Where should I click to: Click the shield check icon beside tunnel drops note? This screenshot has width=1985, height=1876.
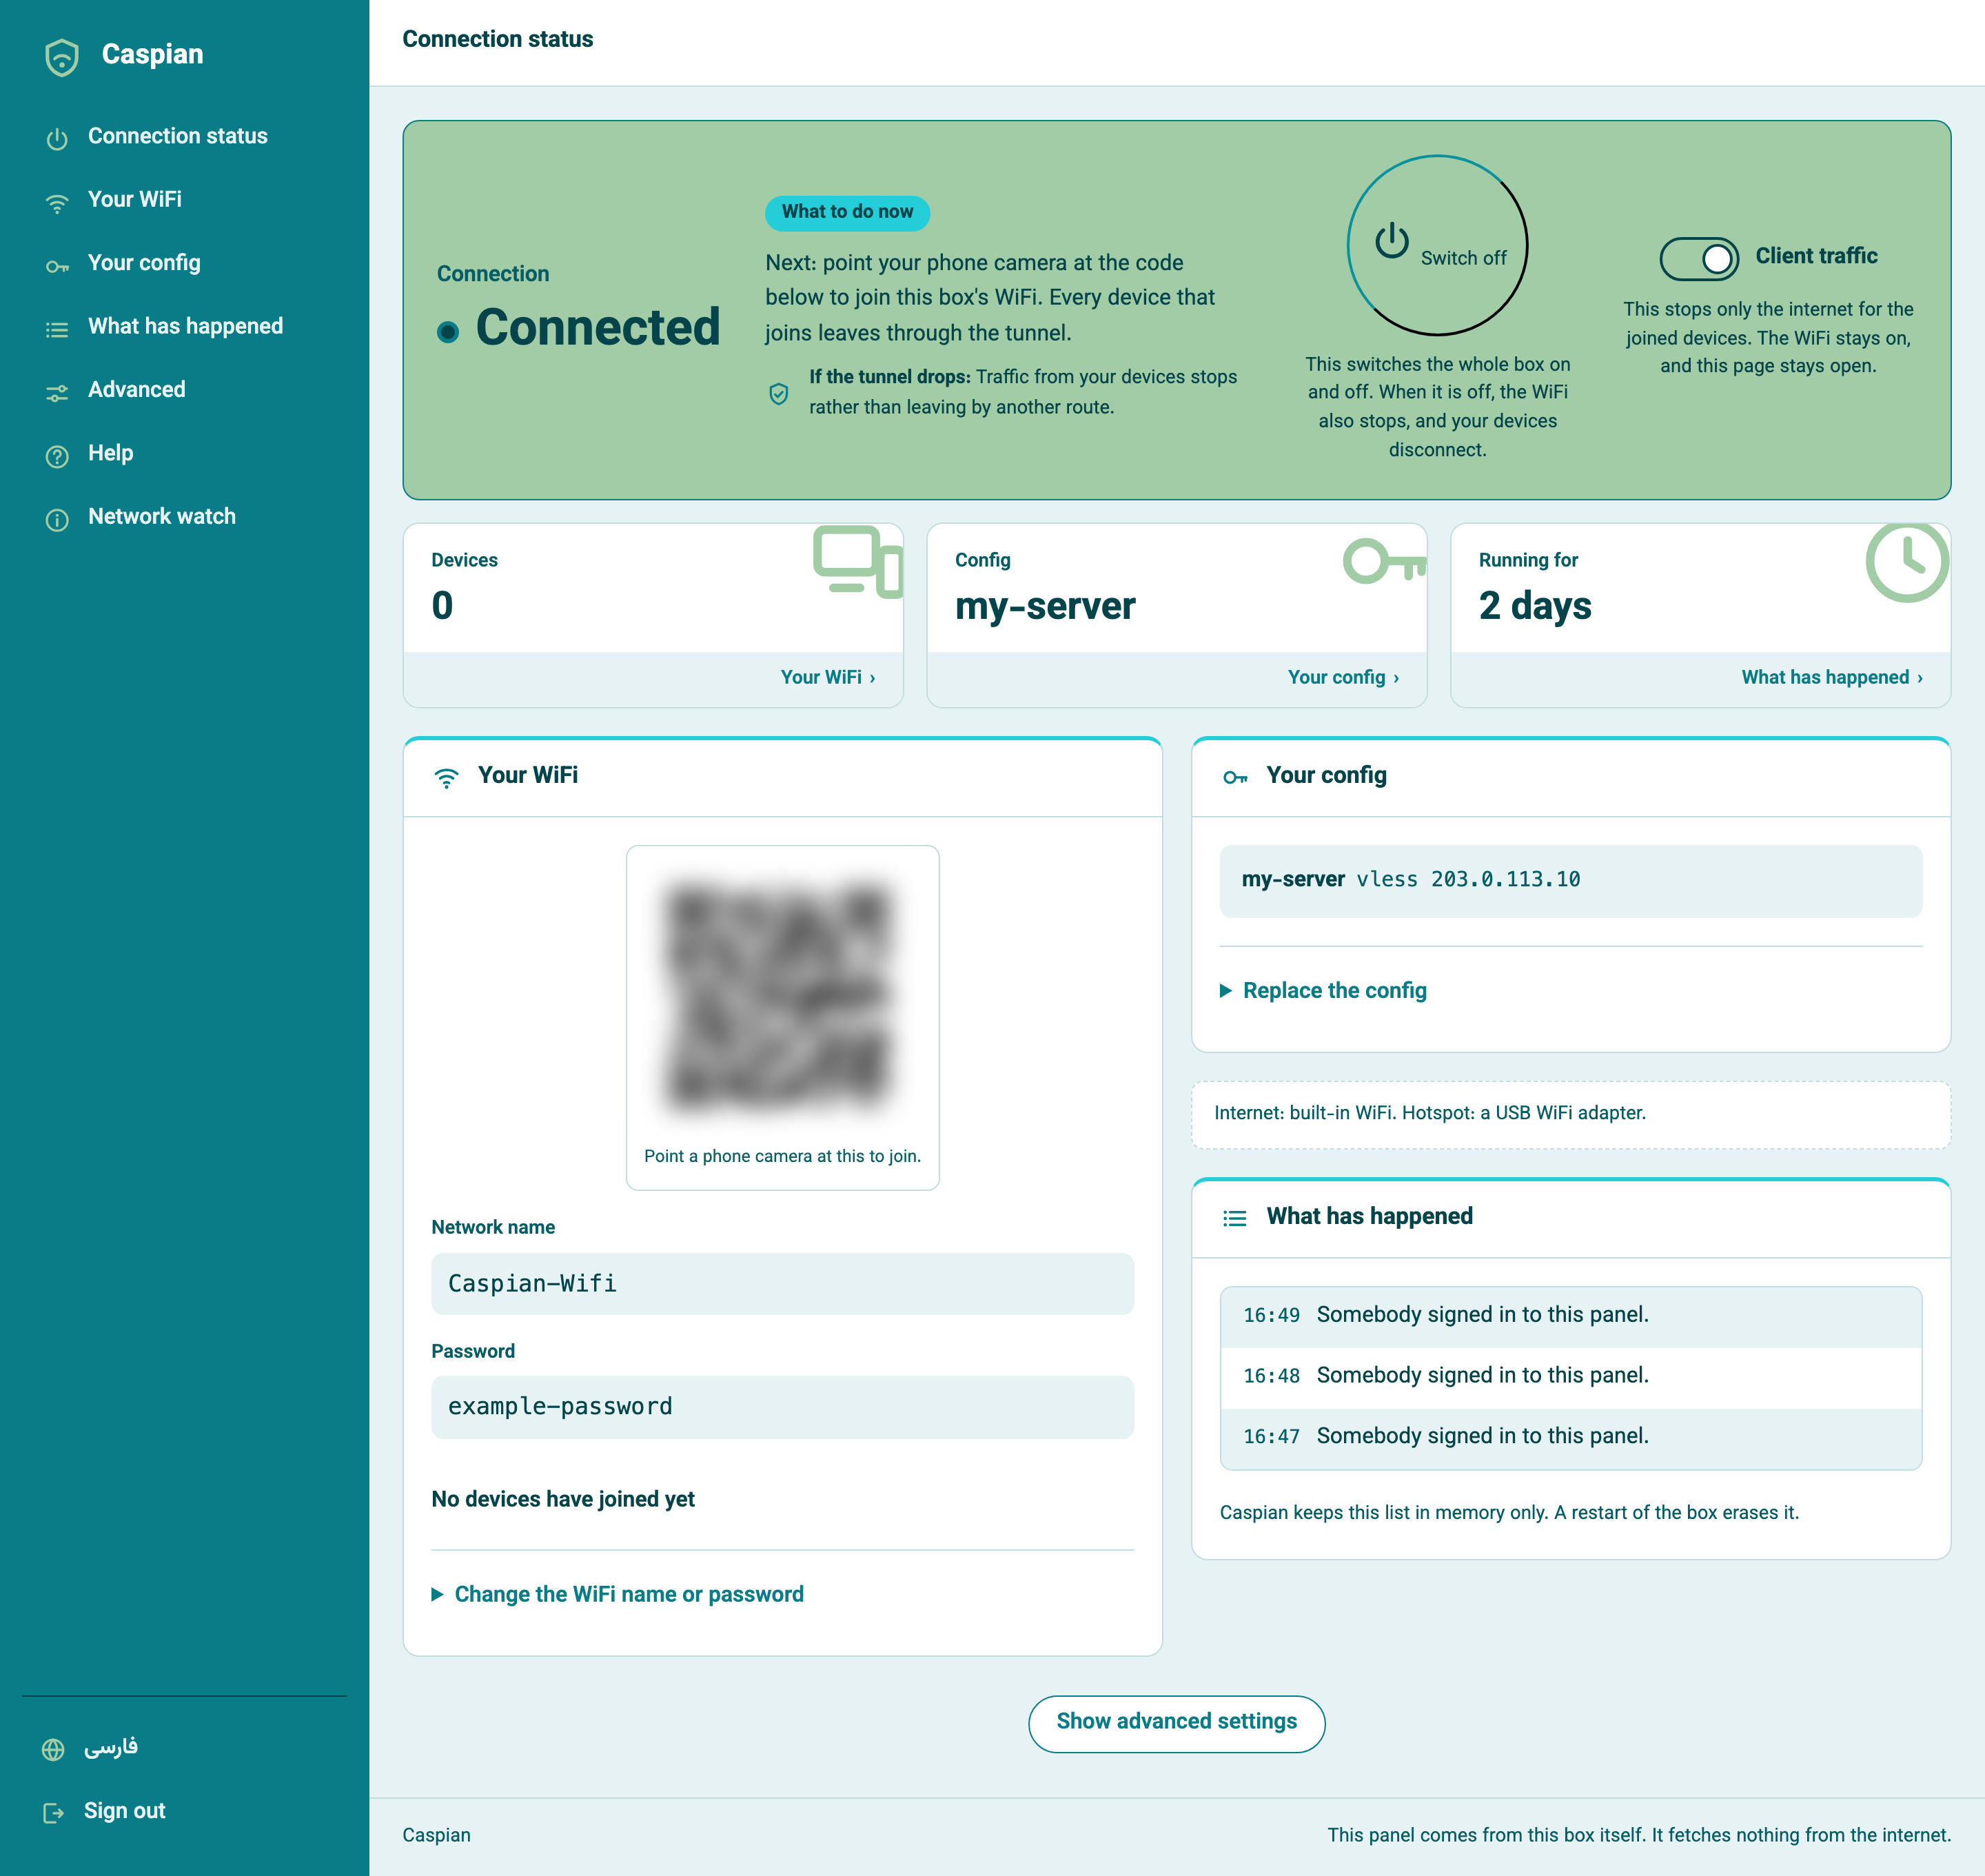(779, 394)
